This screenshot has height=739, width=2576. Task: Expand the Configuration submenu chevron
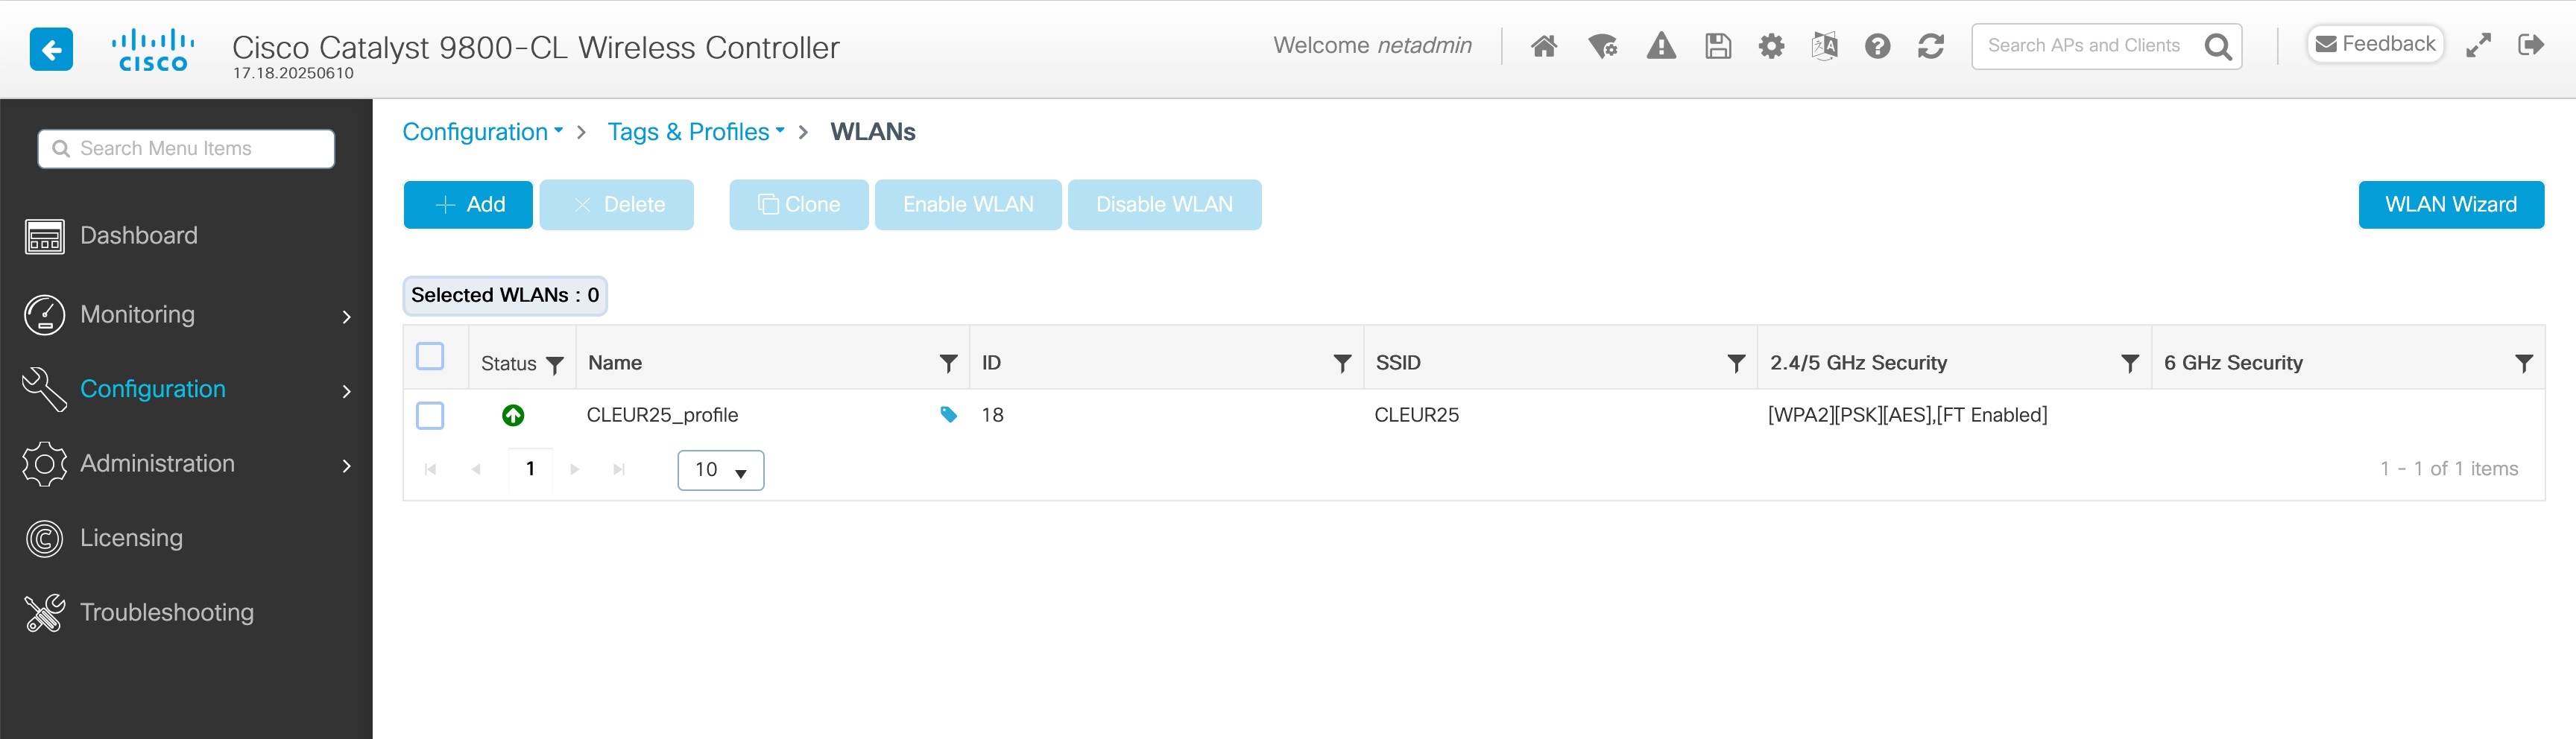347,391
